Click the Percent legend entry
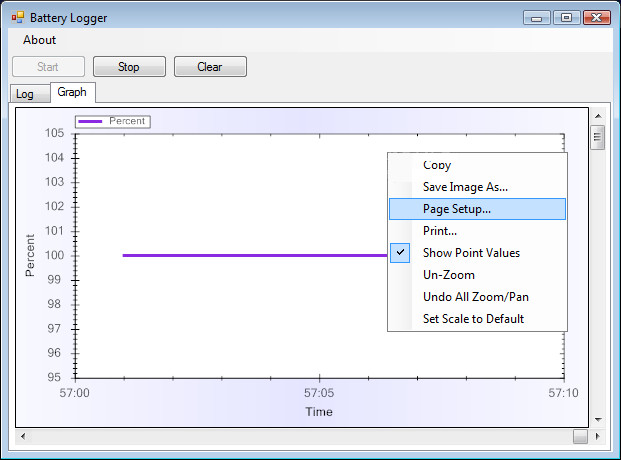 point(112,121)
